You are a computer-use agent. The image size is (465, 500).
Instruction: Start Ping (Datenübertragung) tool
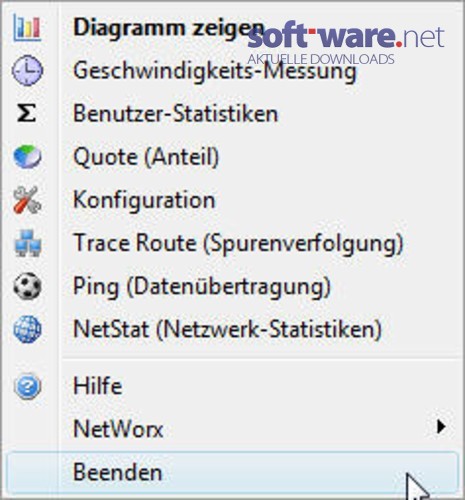pos(232,286)
